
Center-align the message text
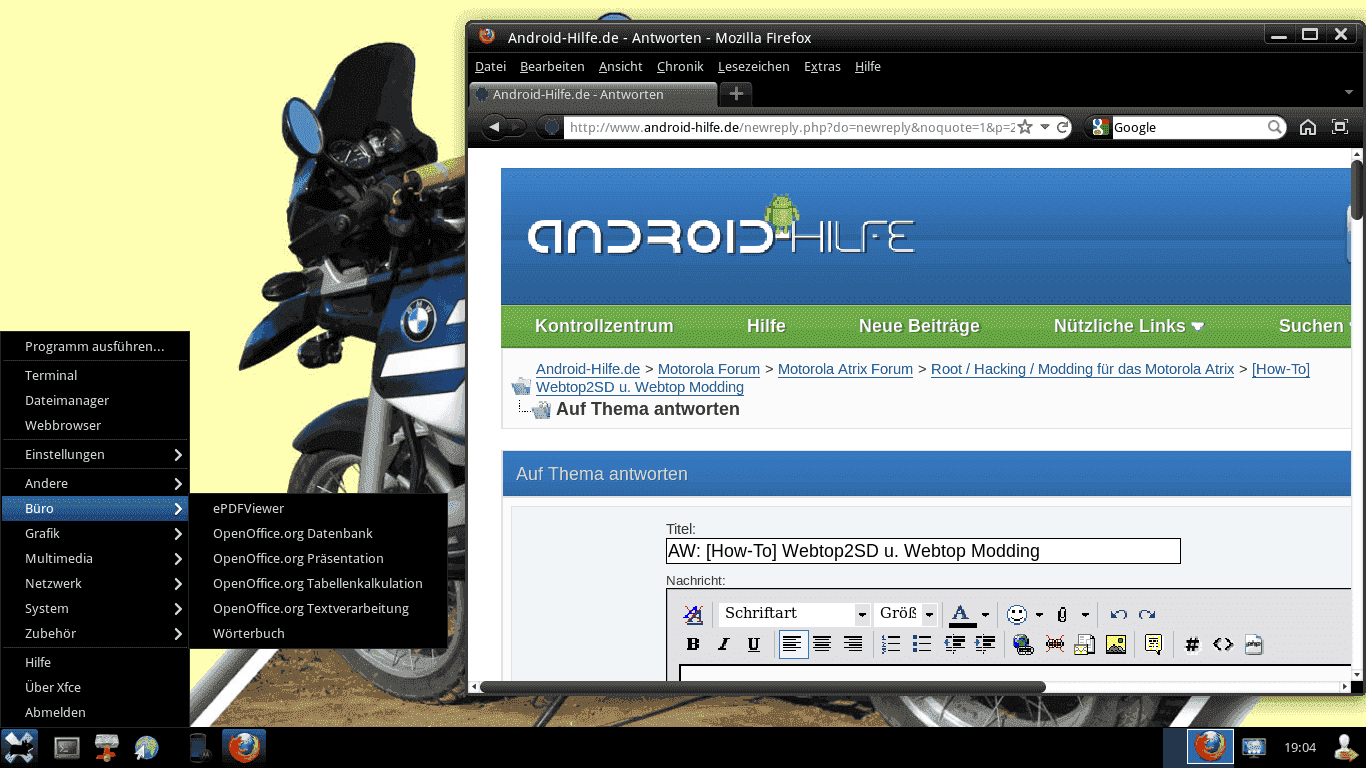[x=823, y=645]
